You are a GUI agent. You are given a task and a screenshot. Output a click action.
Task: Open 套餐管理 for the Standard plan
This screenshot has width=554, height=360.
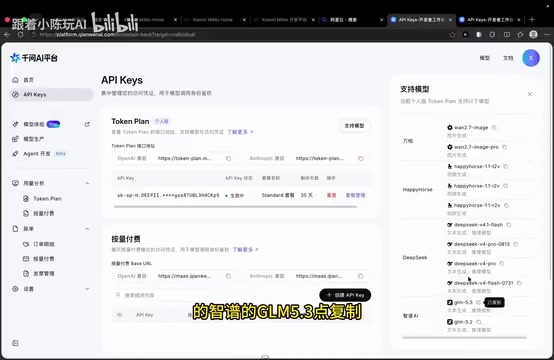[x=355, y=195]
